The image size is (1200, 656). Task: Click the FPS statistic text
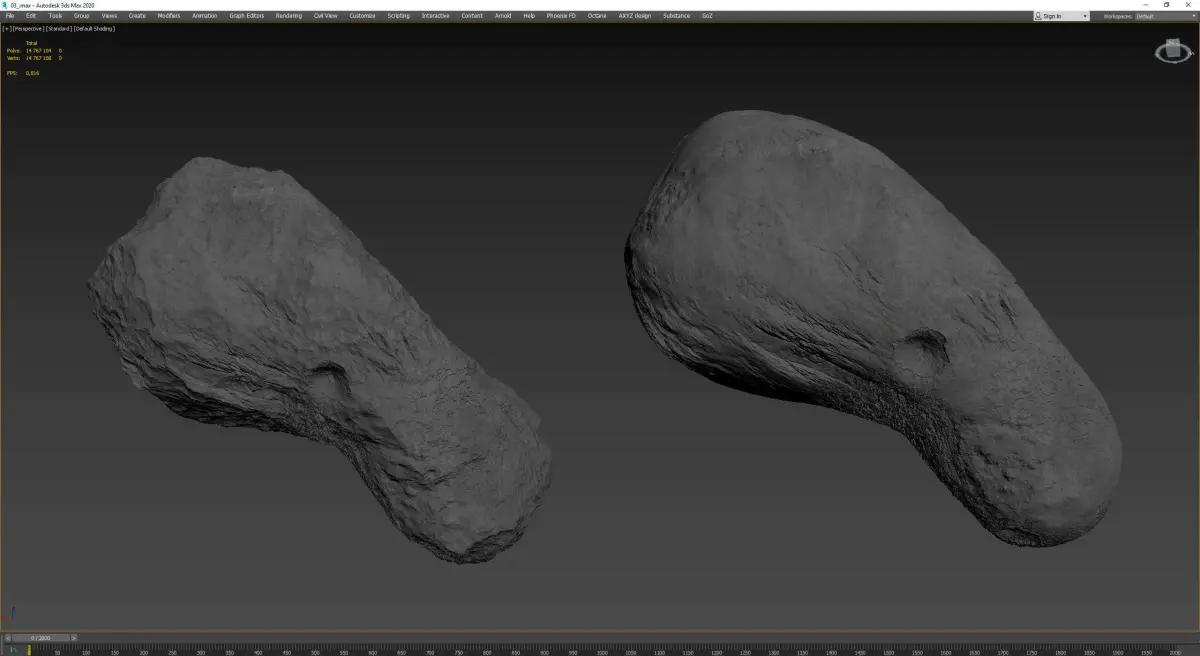(x=23, y=73)
